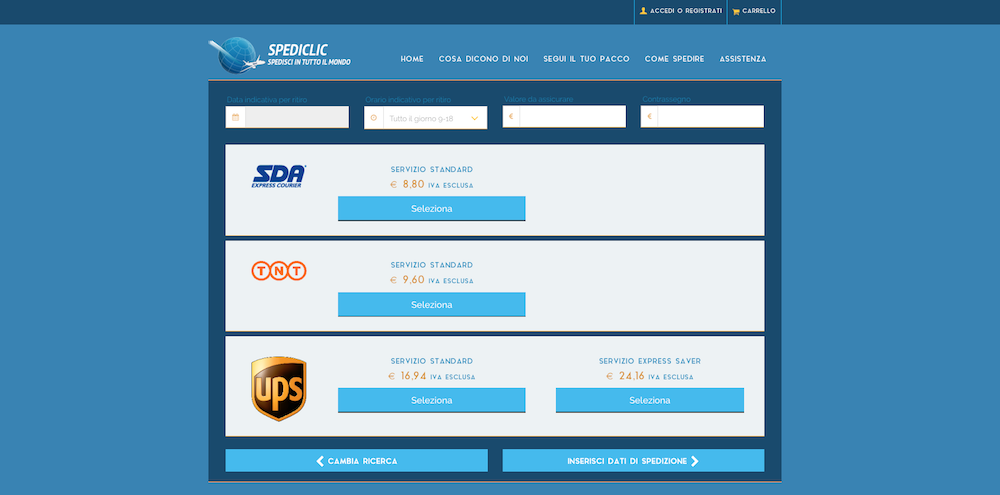
Task: Click the Spediclic globe logo
Action: (237, 55)
